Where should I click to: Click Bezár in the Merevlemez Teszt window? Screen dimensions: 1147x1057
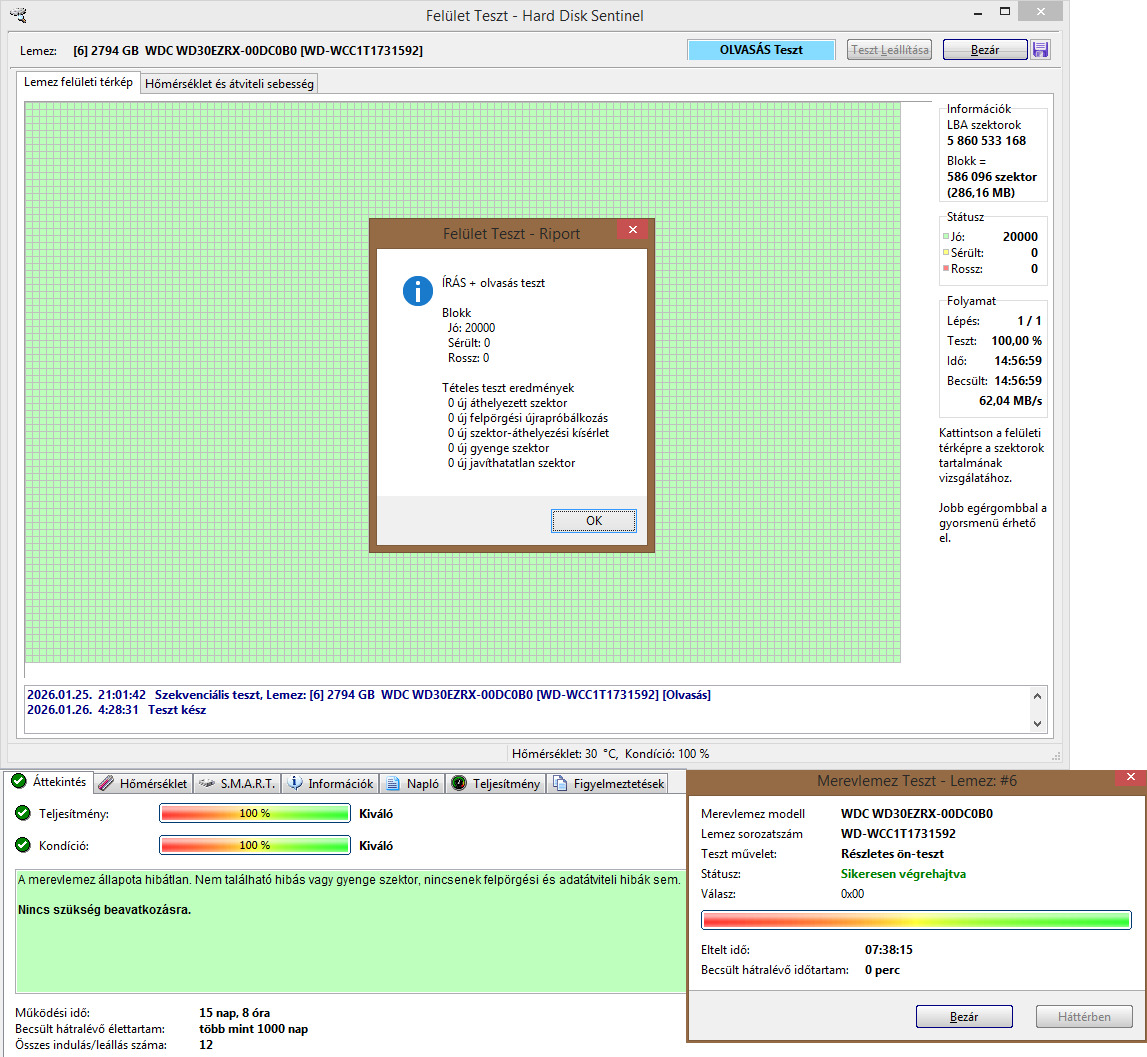964,1017
